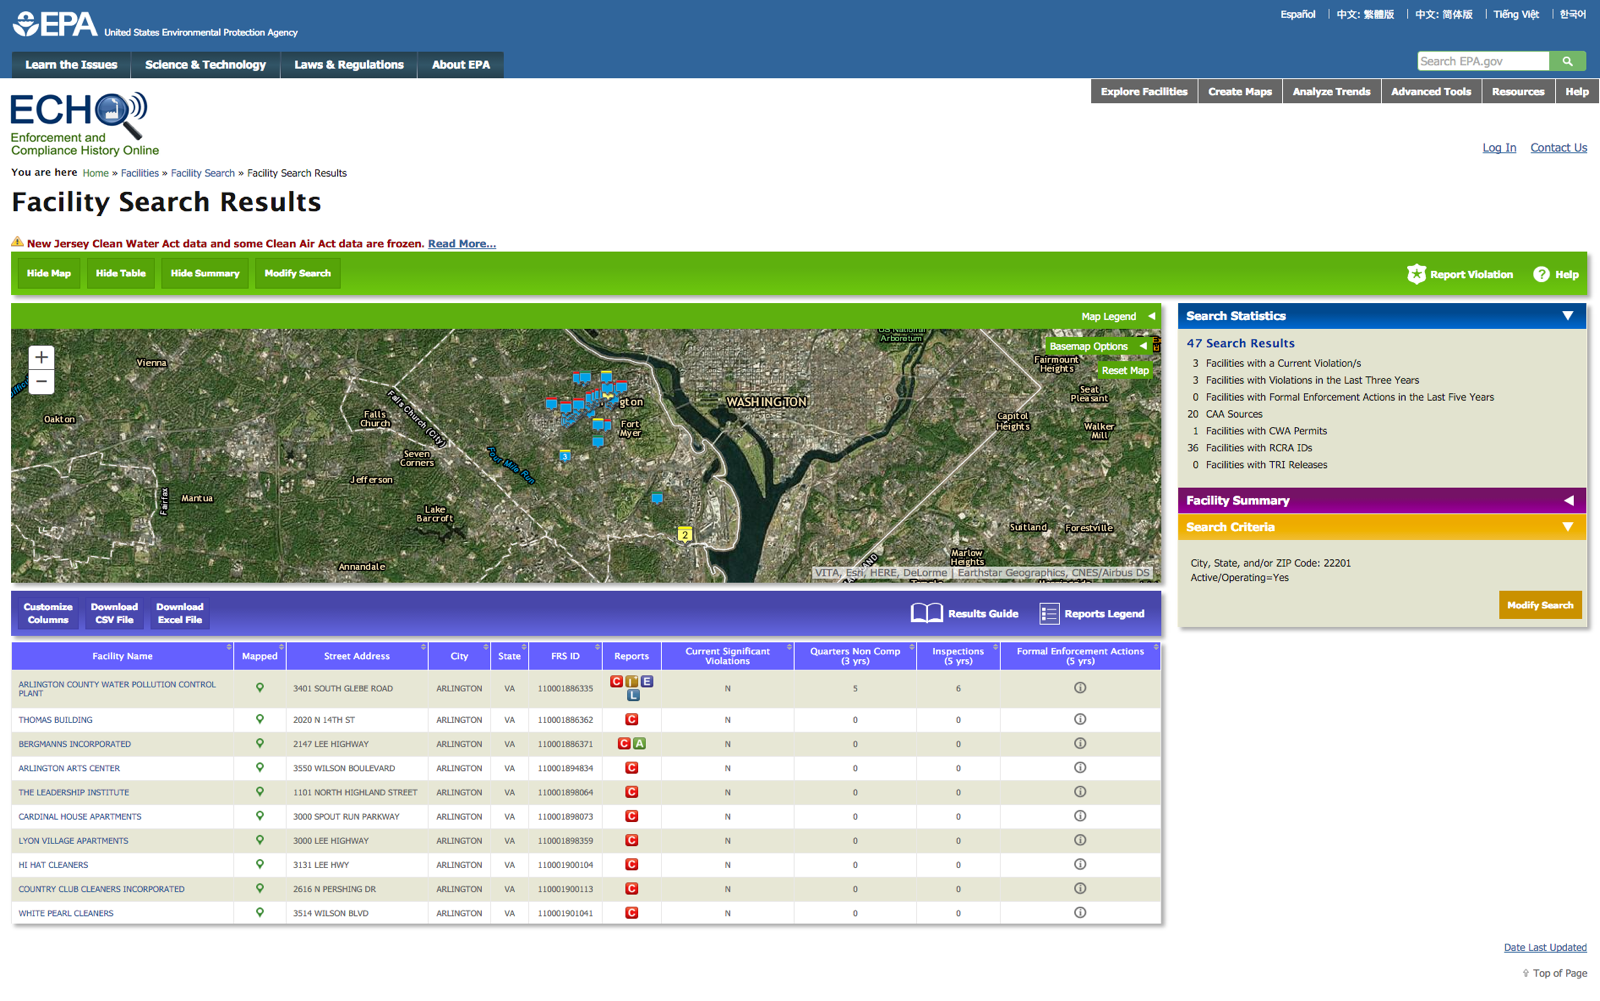Image resolution: width=1600 pixels, height=1001 pixels.
Task: Open the Results Guide book icon
Action: [926, 613]
